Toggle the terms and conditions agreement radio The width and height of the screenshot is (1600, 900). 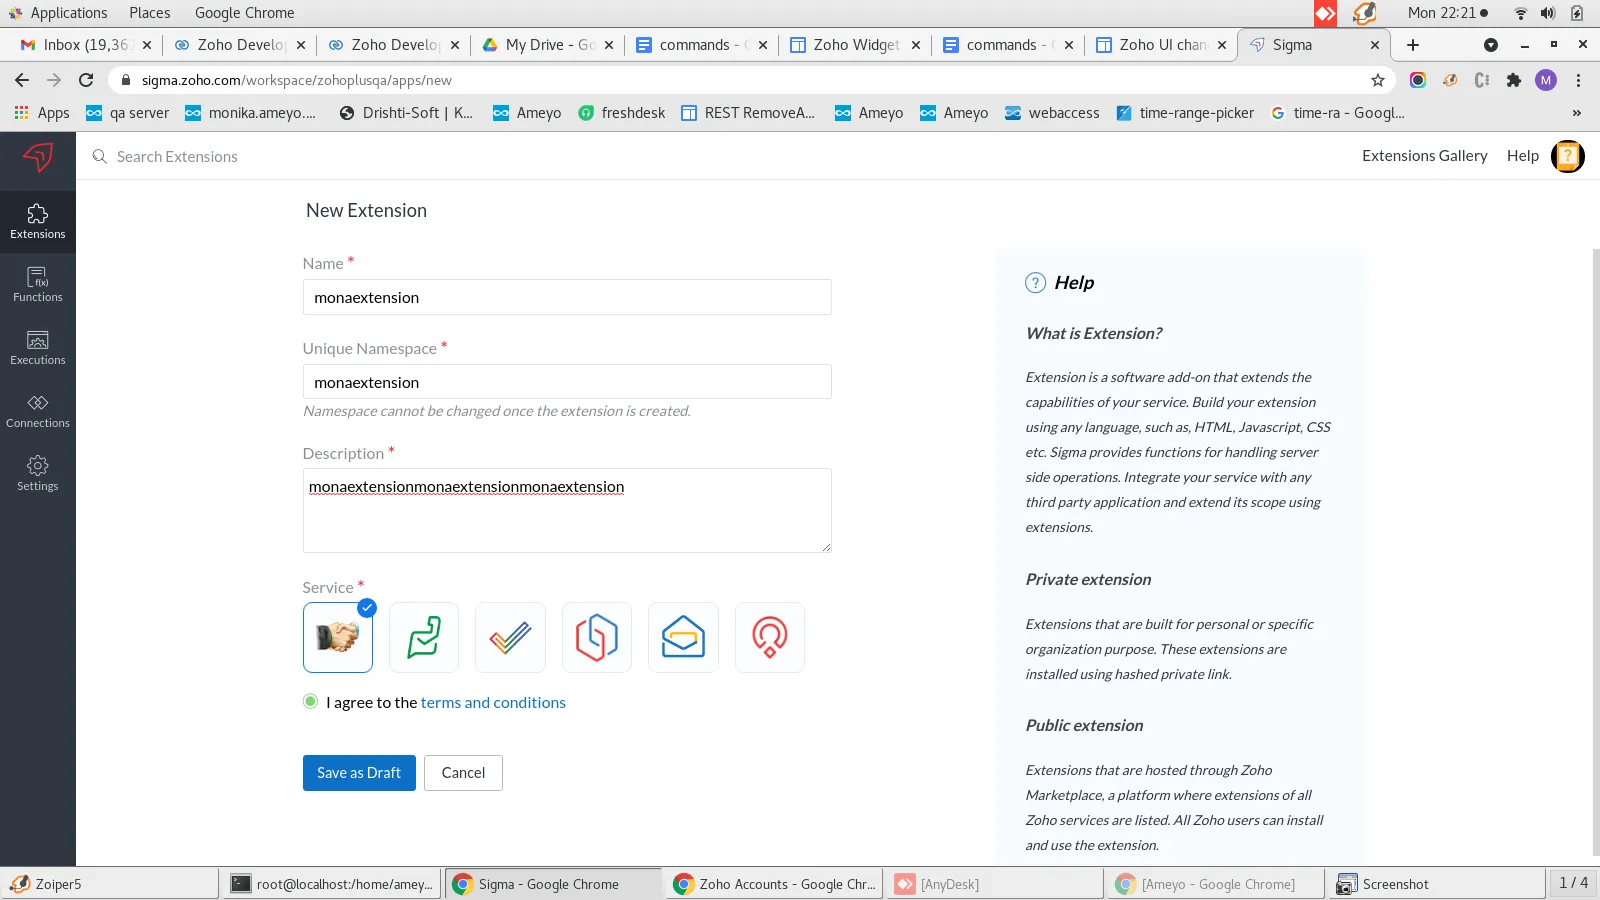coord(311,702)
